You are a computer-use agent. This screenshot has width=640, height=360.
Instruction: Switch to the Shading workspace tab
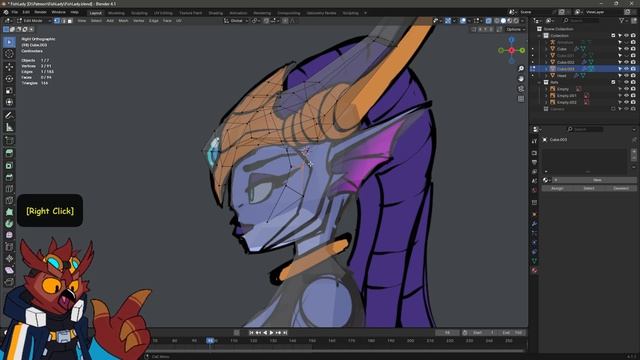click(216, 13)
